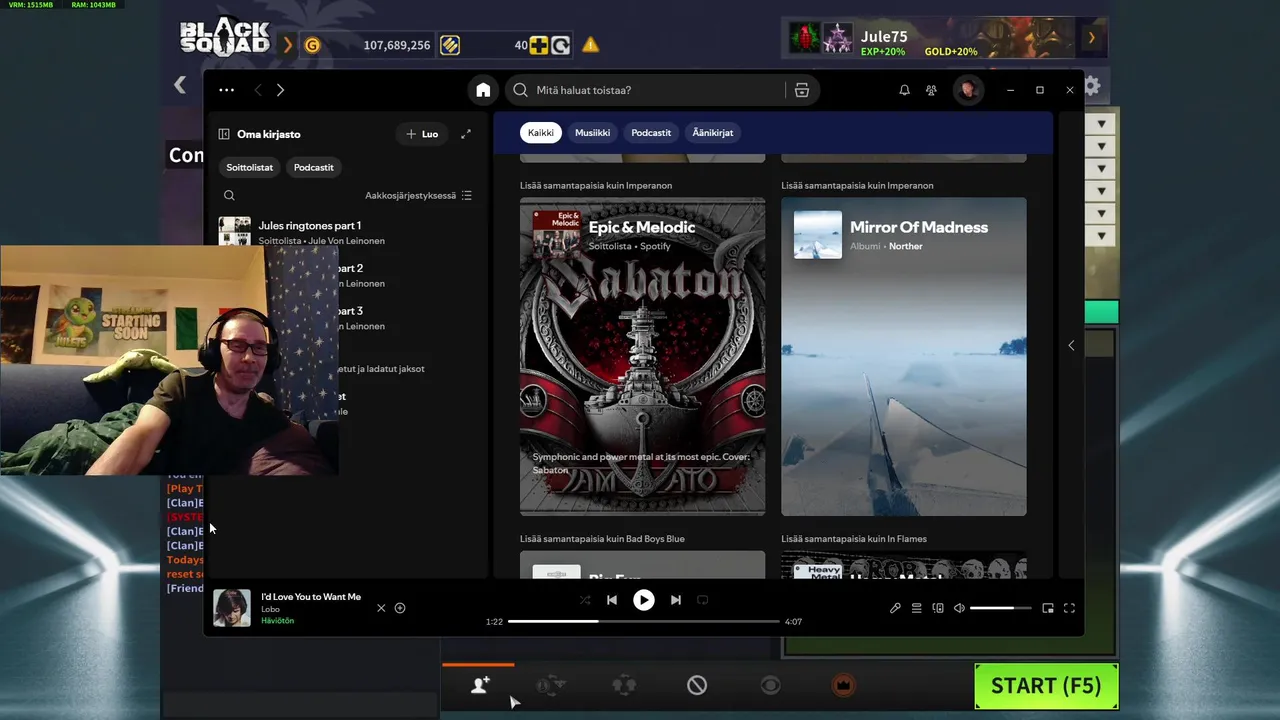Open Spotify's three-dot menu
The image size is (1280, 720).
pos(227,90)
